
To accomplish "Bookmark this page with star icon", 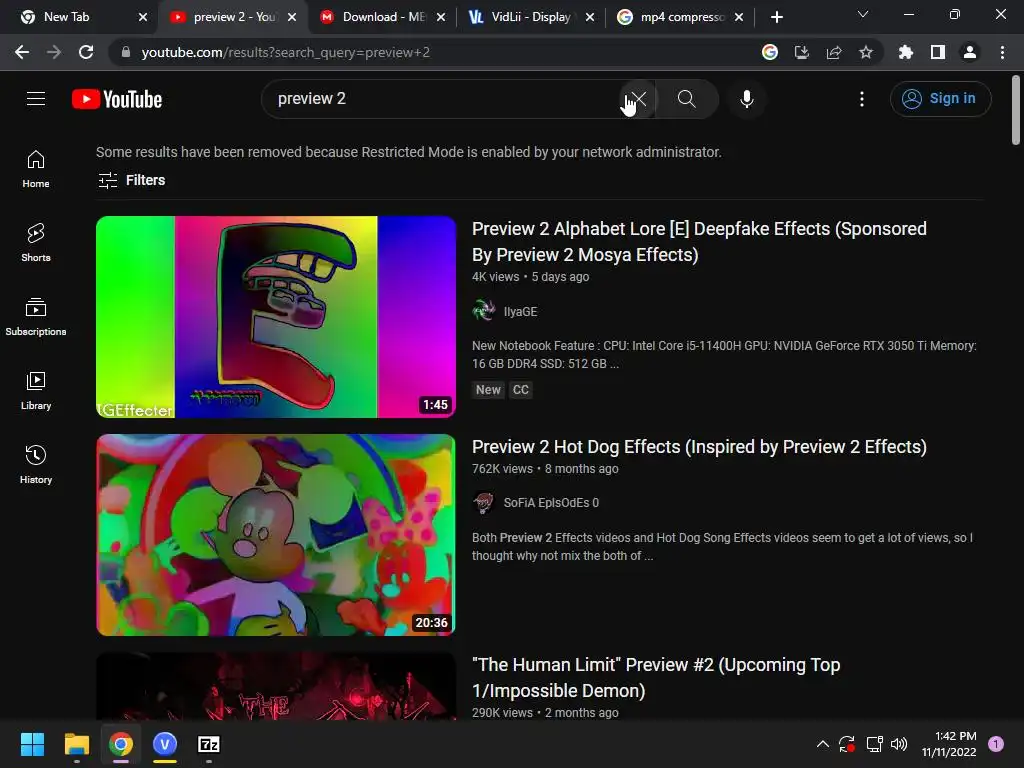I will coord(866,52).
